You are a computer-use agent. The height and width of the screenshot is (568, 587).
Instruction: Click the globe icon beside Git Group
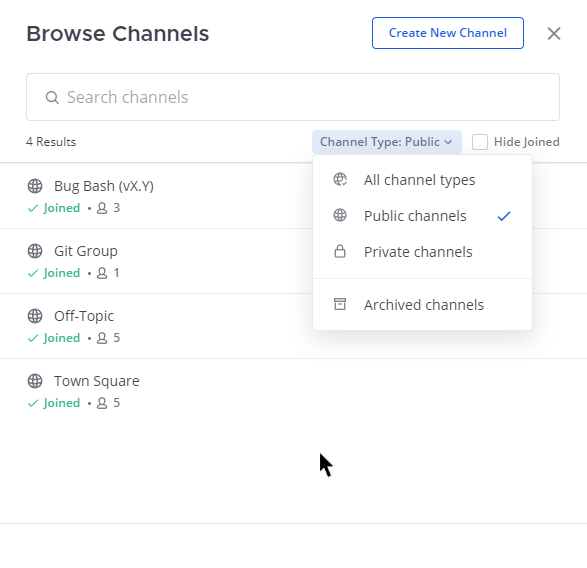pos(35,251)
